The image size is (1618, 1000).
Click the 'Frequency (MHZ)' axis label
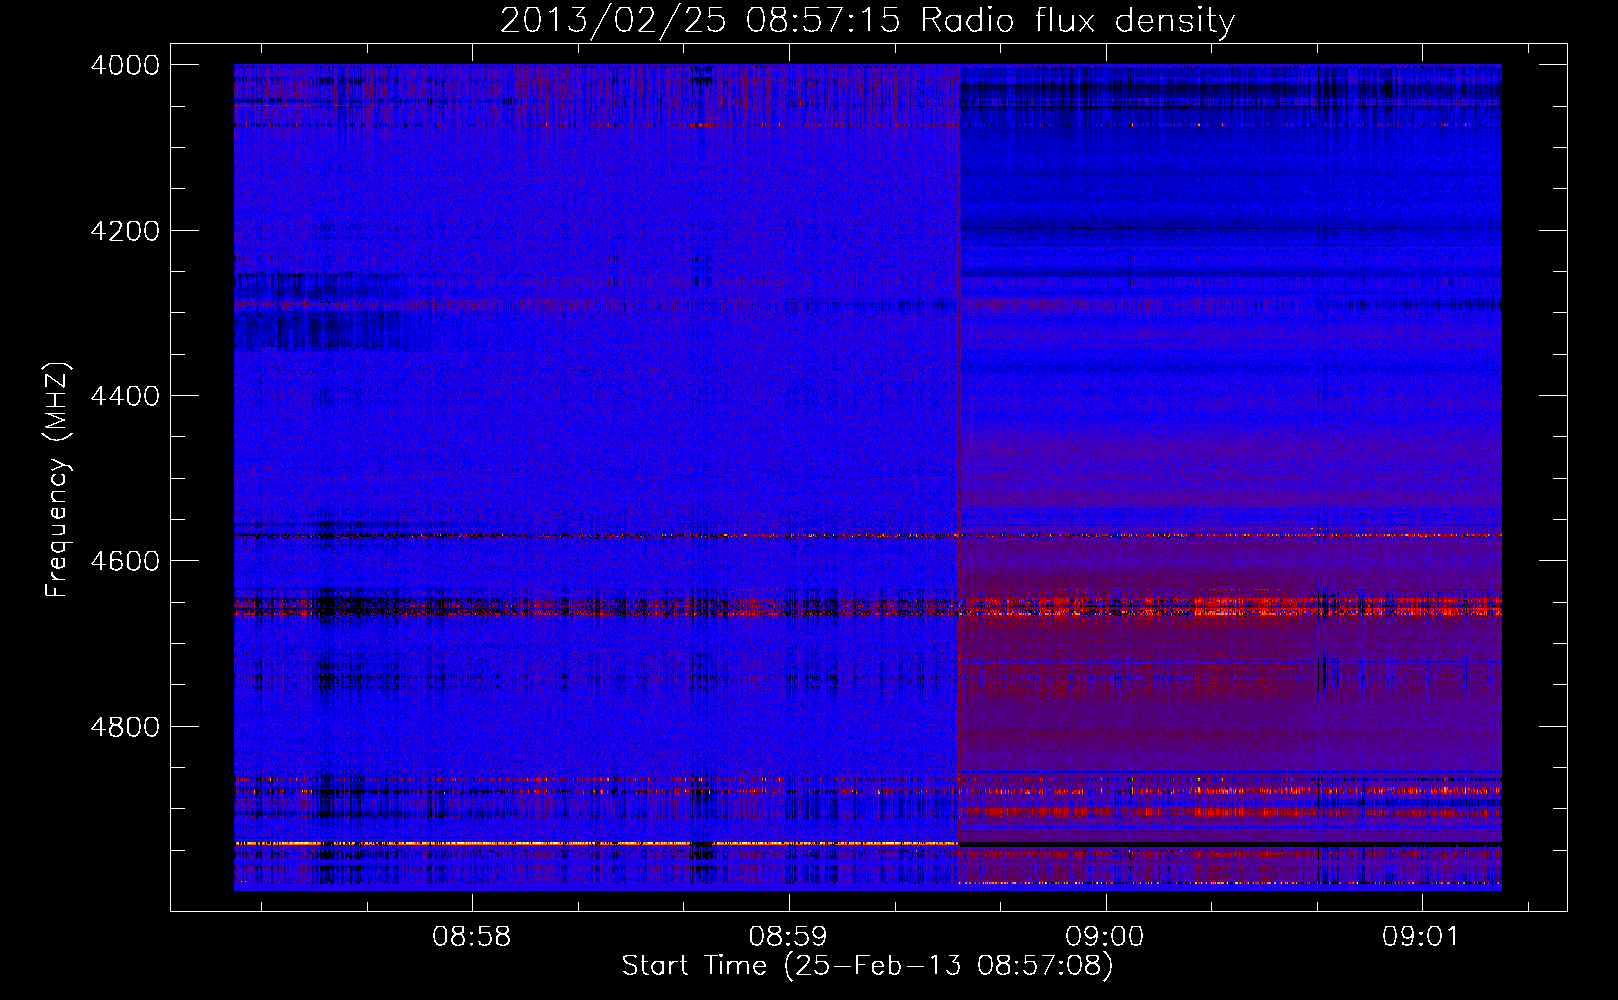pos(58,480)
